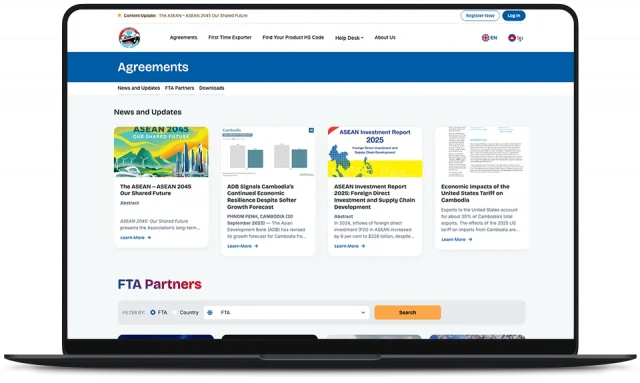
Task: Click the bell icon next to Content Update
Action: 119,16
